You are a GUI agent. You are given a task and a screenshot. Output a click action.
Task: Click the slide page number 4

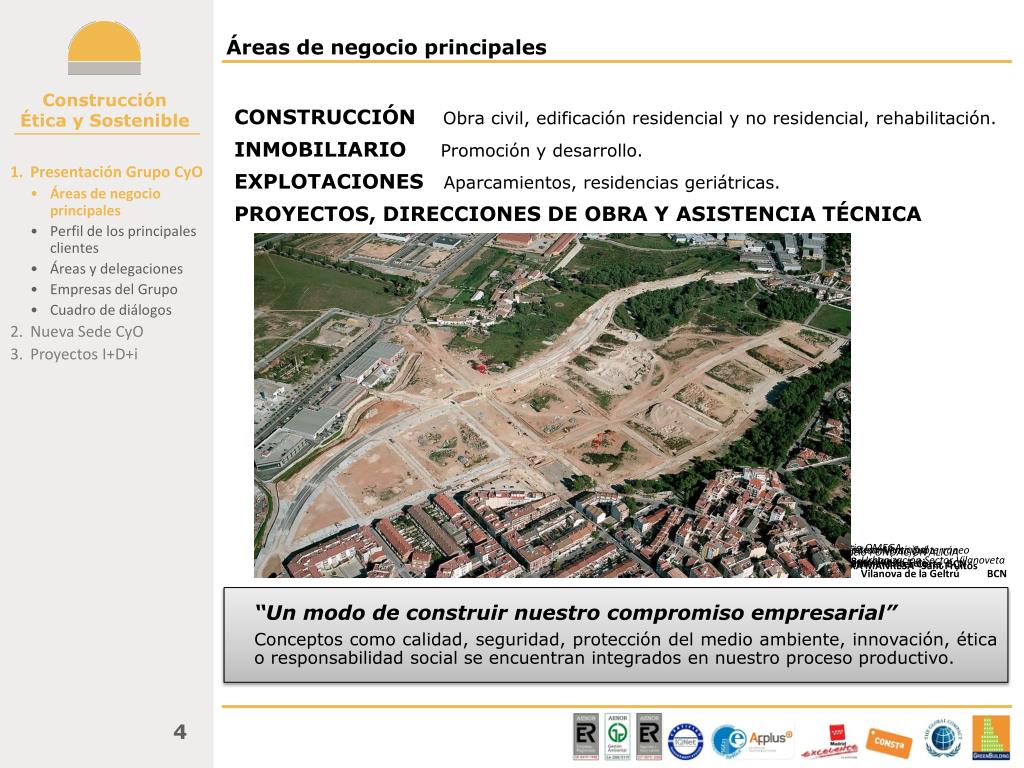(180, 731)
